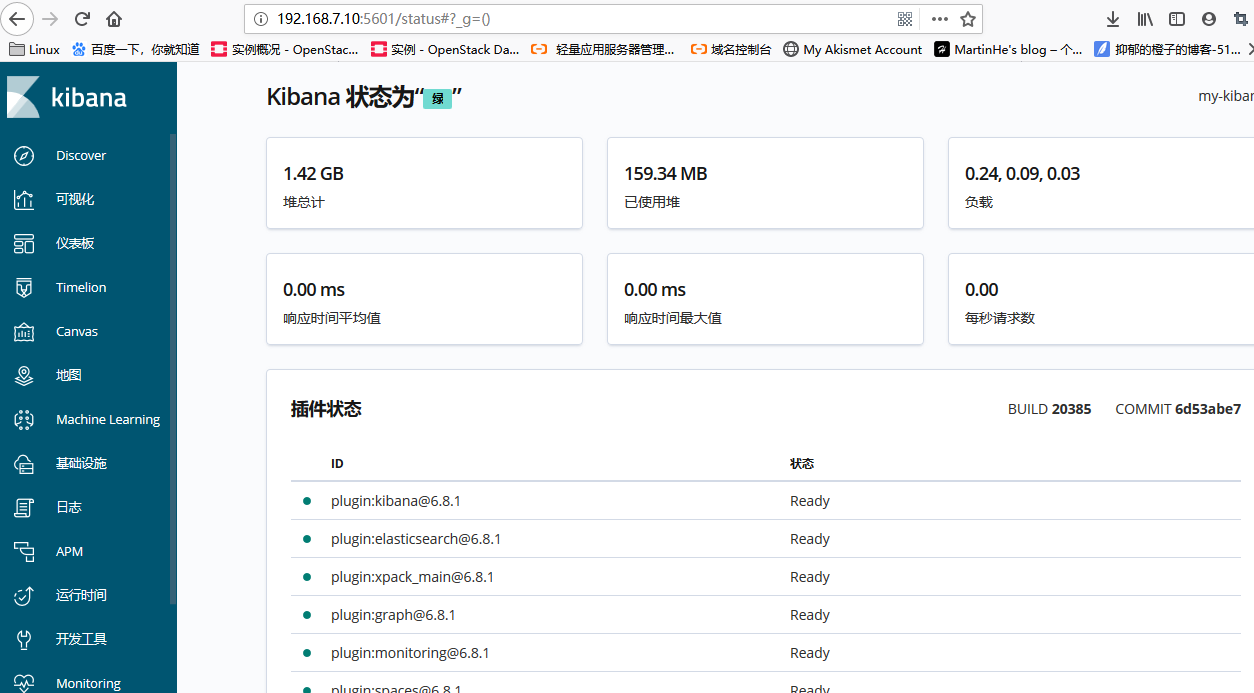Open Canvas via its sidebar icon

[x=24, y=332]
